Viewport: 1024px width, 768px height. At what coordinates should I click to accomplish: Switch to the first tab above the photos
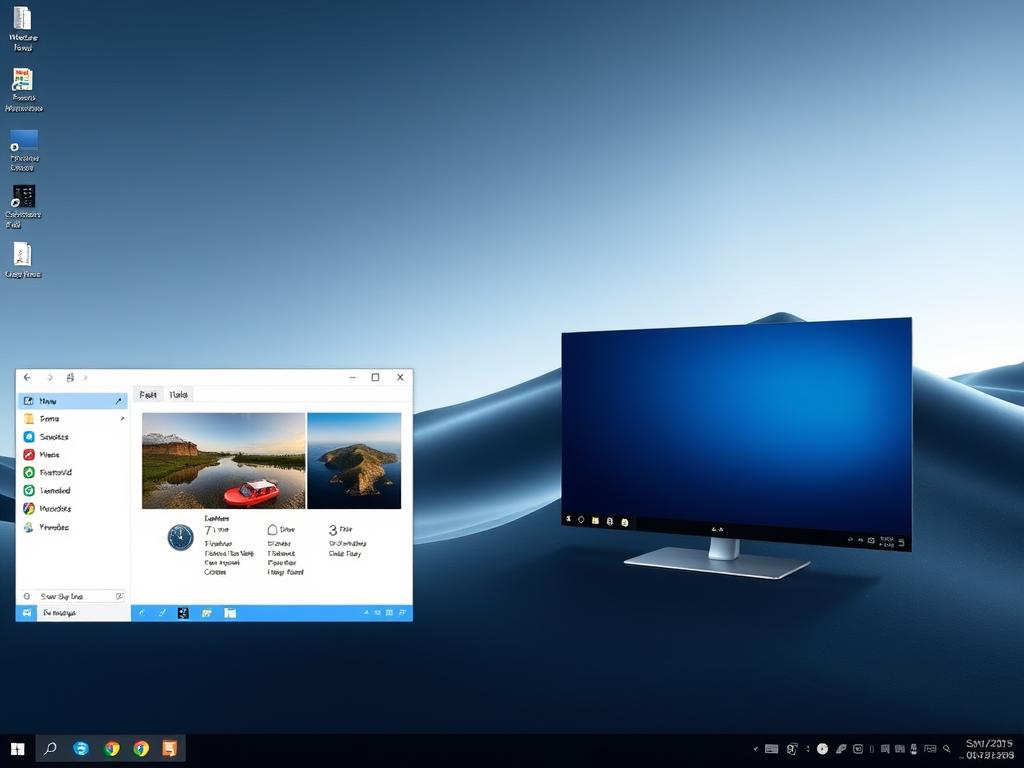(x=148, y=394)
